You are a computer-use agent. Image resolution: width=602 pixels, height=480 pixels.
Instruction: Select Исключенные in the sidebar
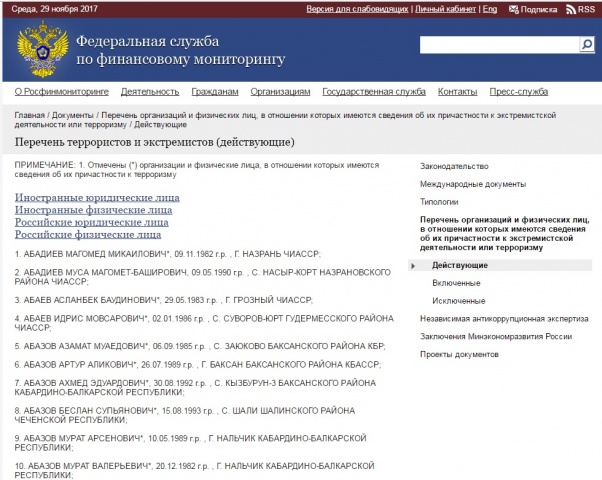(458, 300)
